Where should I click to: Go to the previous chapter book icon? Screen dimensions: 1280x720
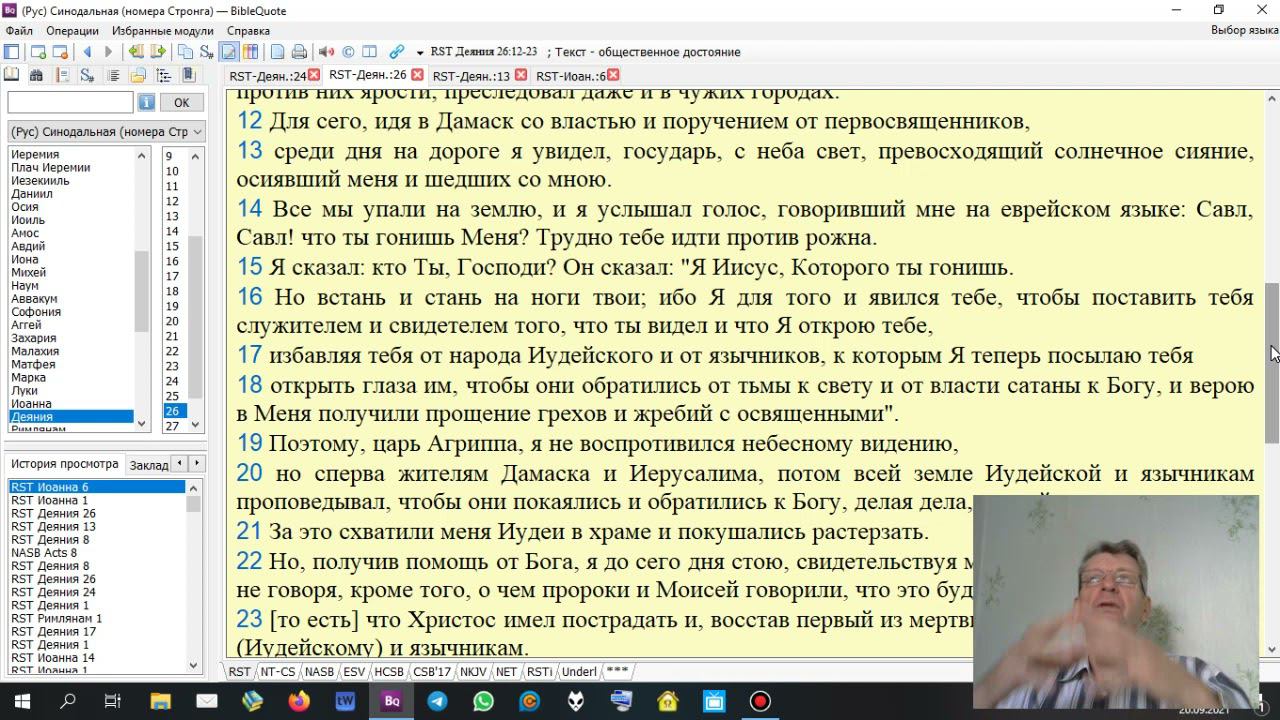[135, 52]
